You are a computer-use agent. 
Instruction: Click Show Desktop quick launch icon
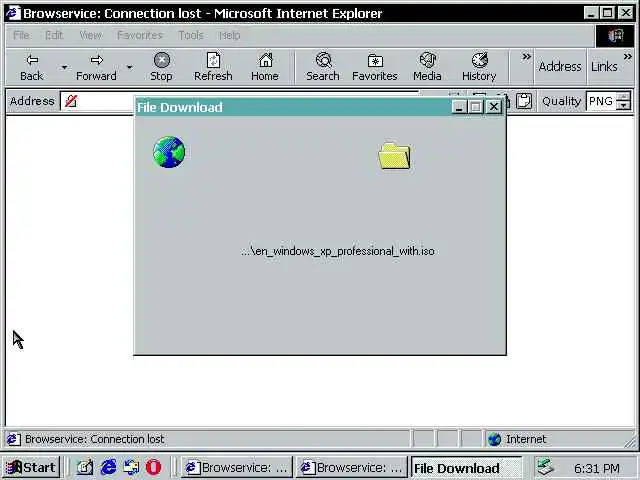[x=85, y=467]
